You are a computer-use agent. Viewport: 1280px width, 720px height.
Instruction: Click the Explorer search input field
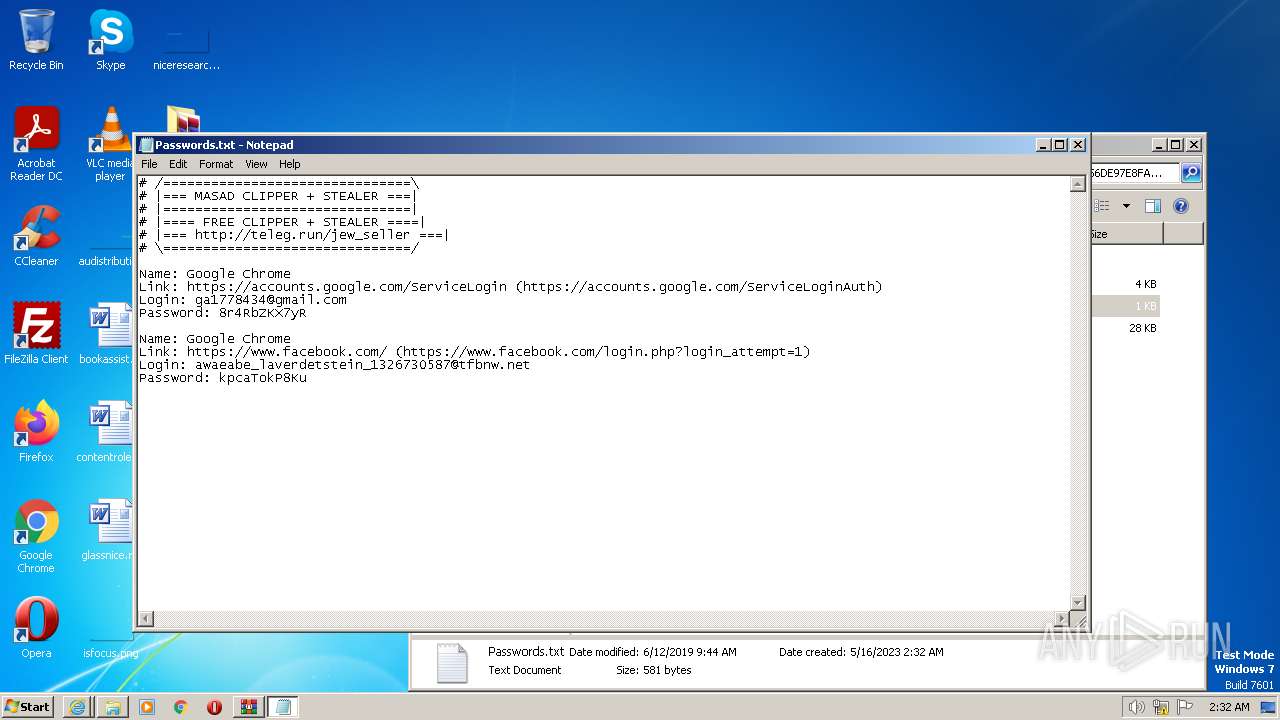pos(1135,173)
